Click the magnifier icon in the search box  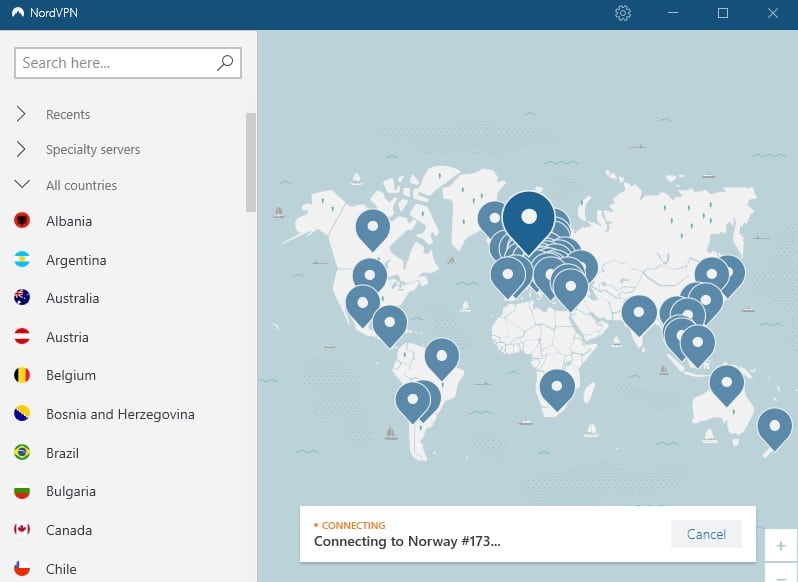(225, 63)
